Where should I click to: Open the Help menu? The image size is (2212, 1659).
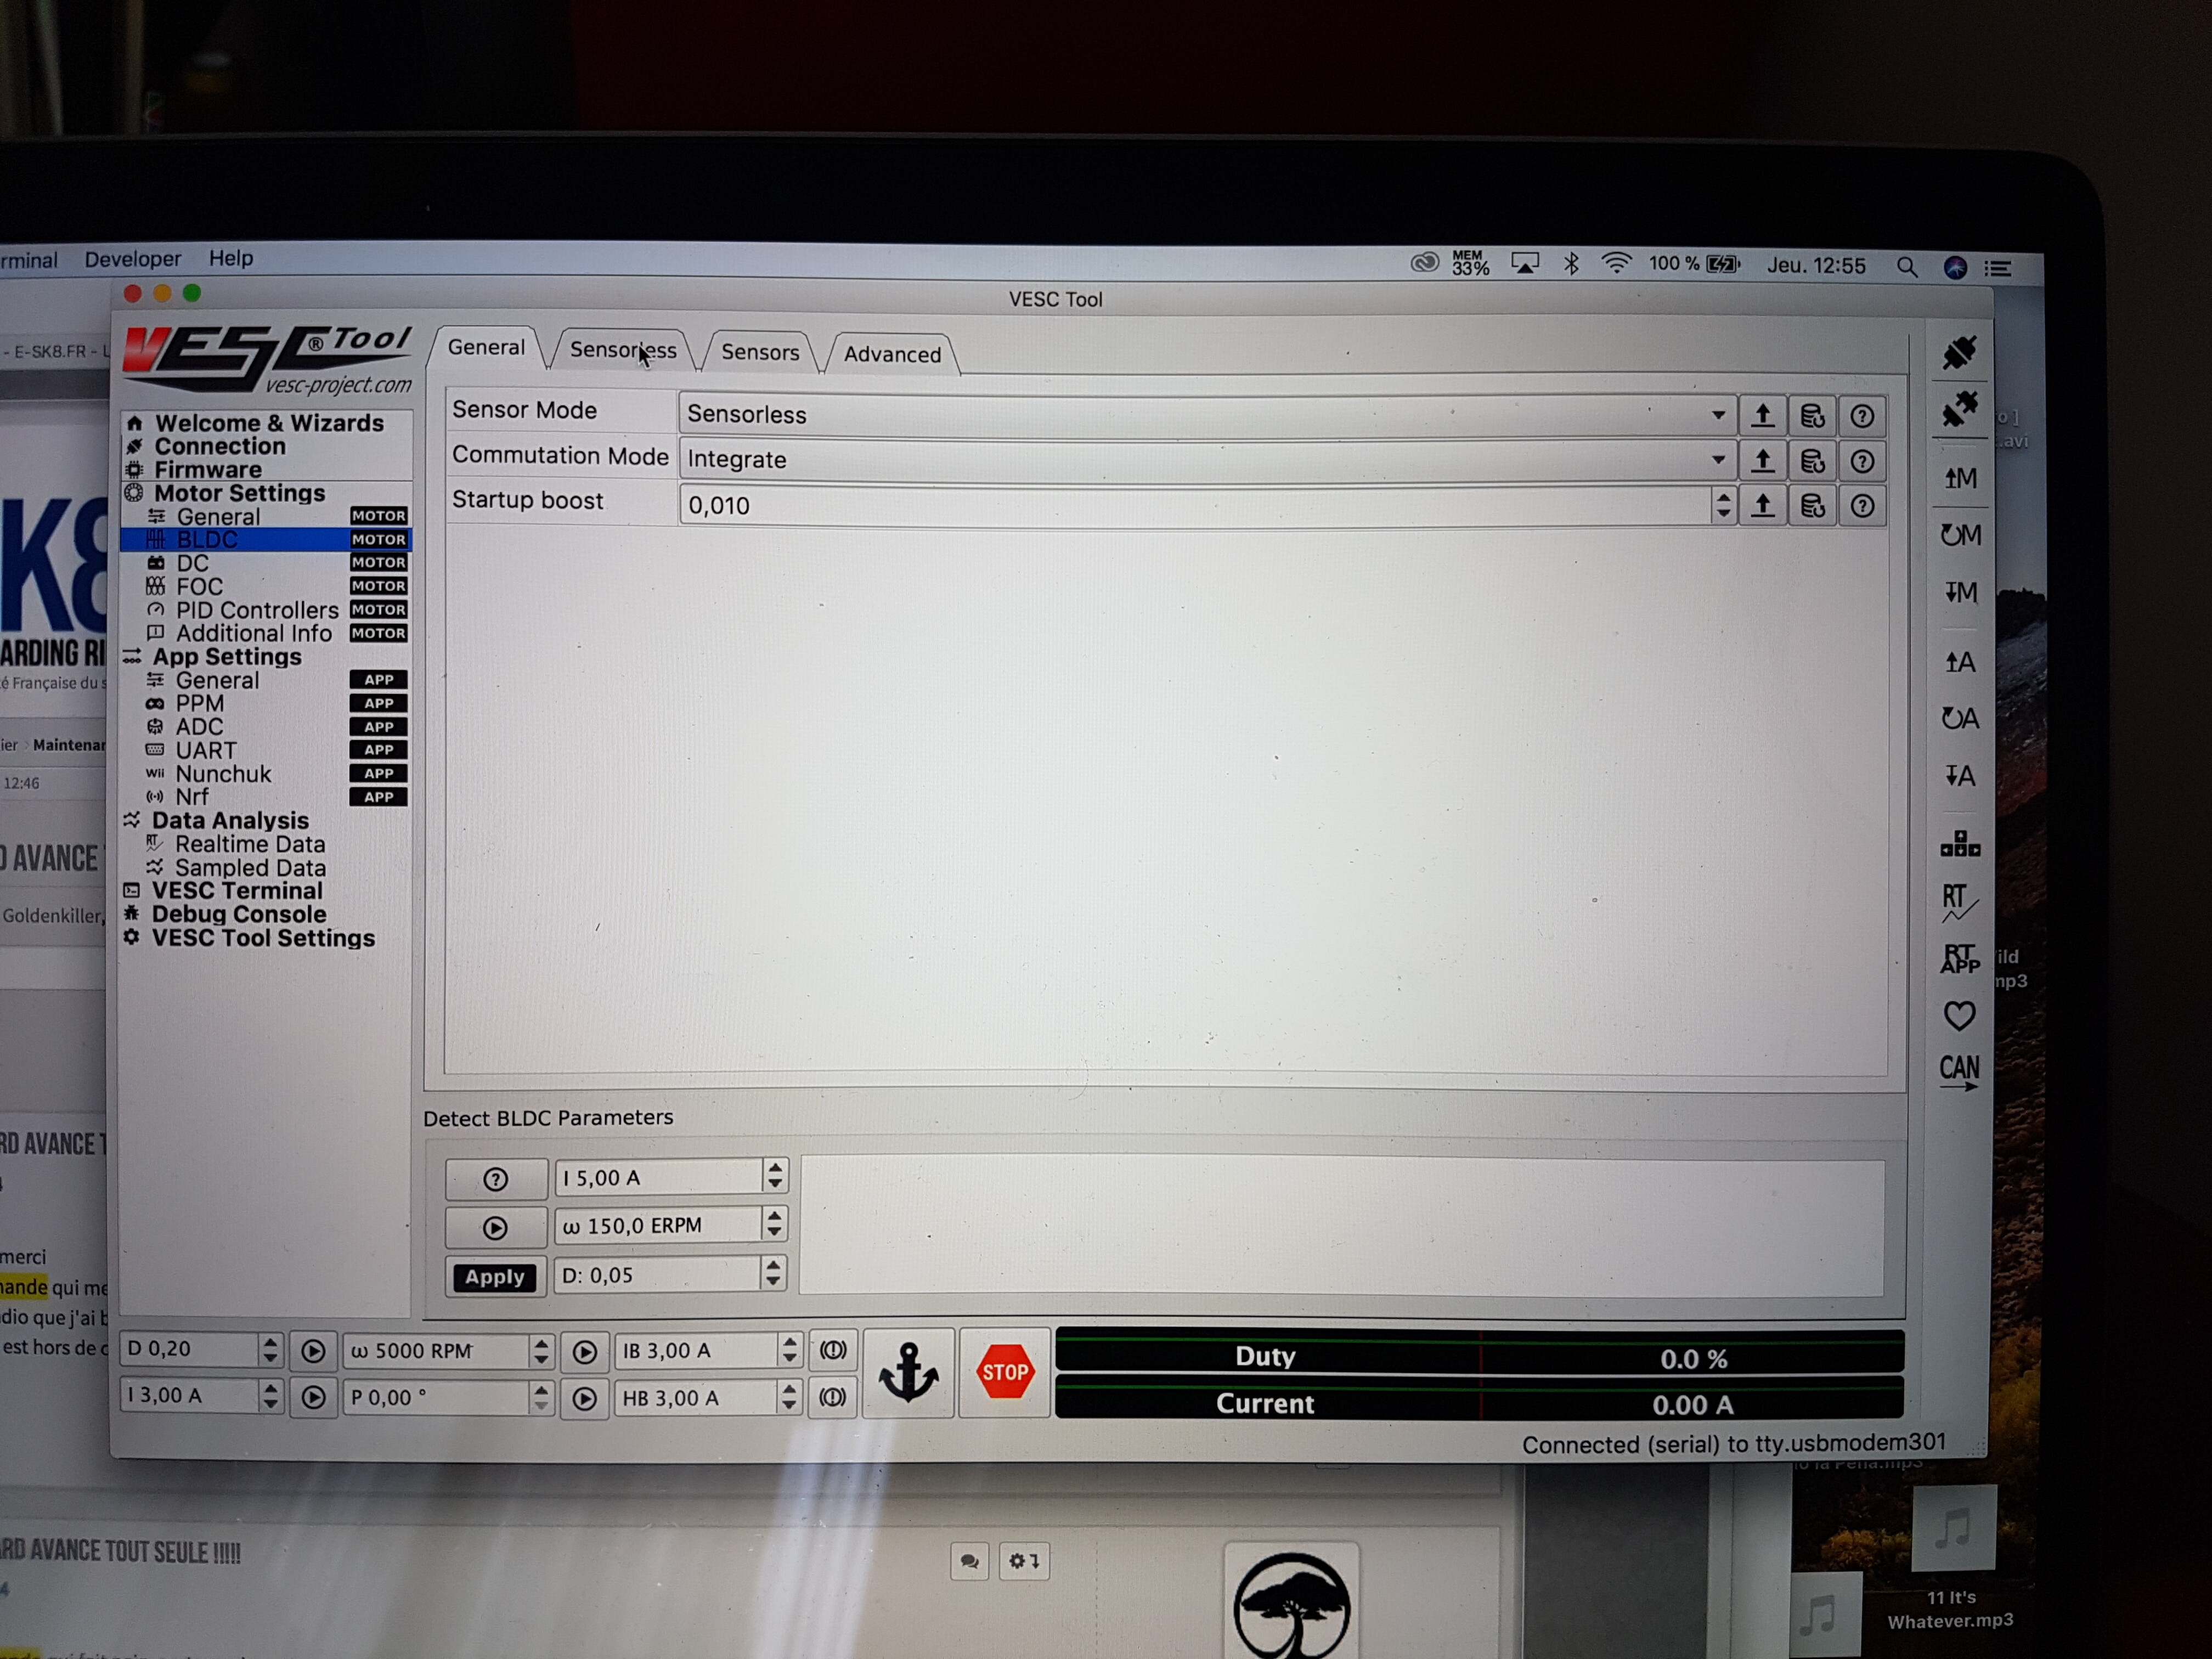coord(231,258)
